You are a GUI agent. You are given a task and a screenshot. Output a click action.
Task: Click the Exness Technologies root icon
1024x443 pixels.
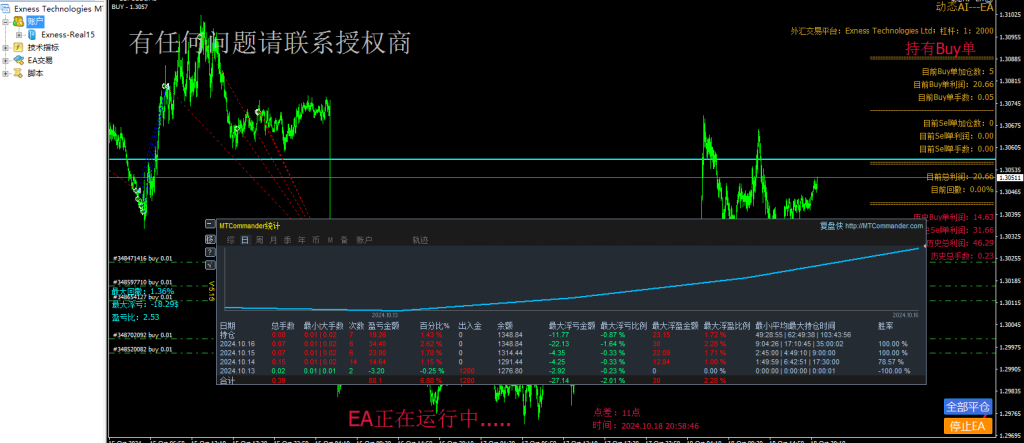[6, 9]
